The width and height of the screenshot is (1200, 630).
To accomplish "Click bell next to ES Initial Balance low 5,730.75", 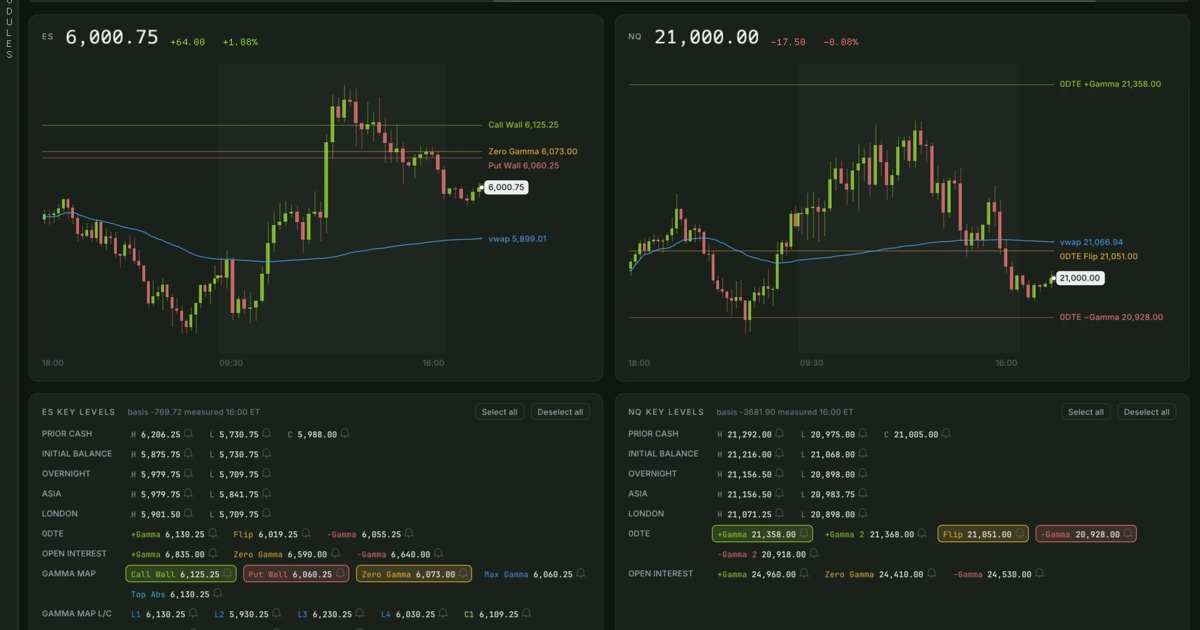I will pos(266,454).
